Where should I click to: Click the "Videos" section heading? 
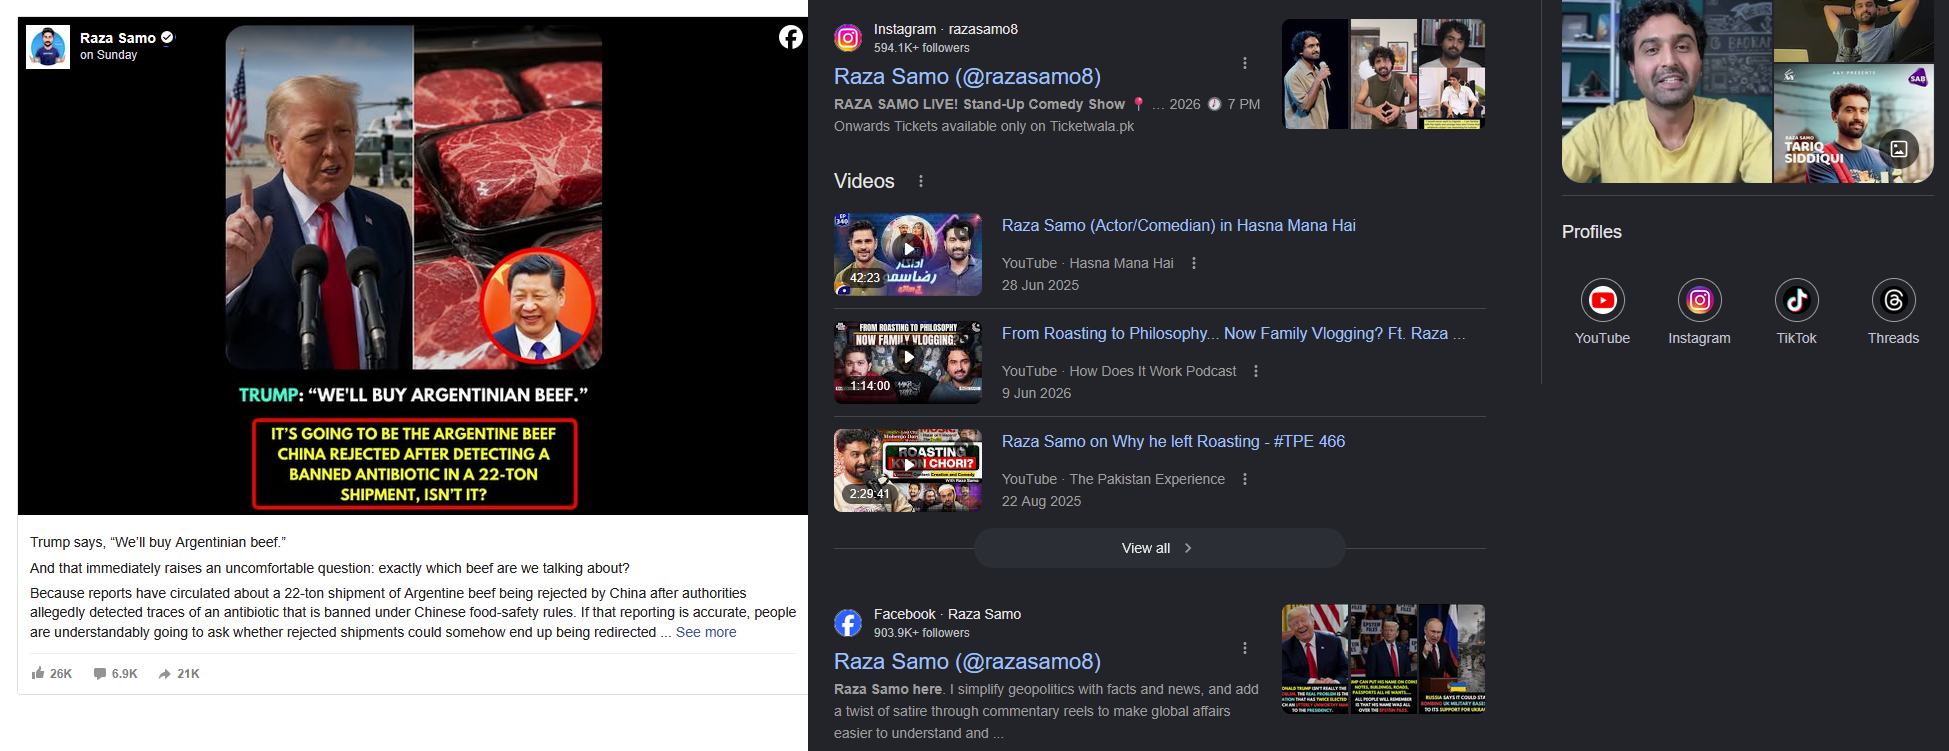[x=864, y=181]
